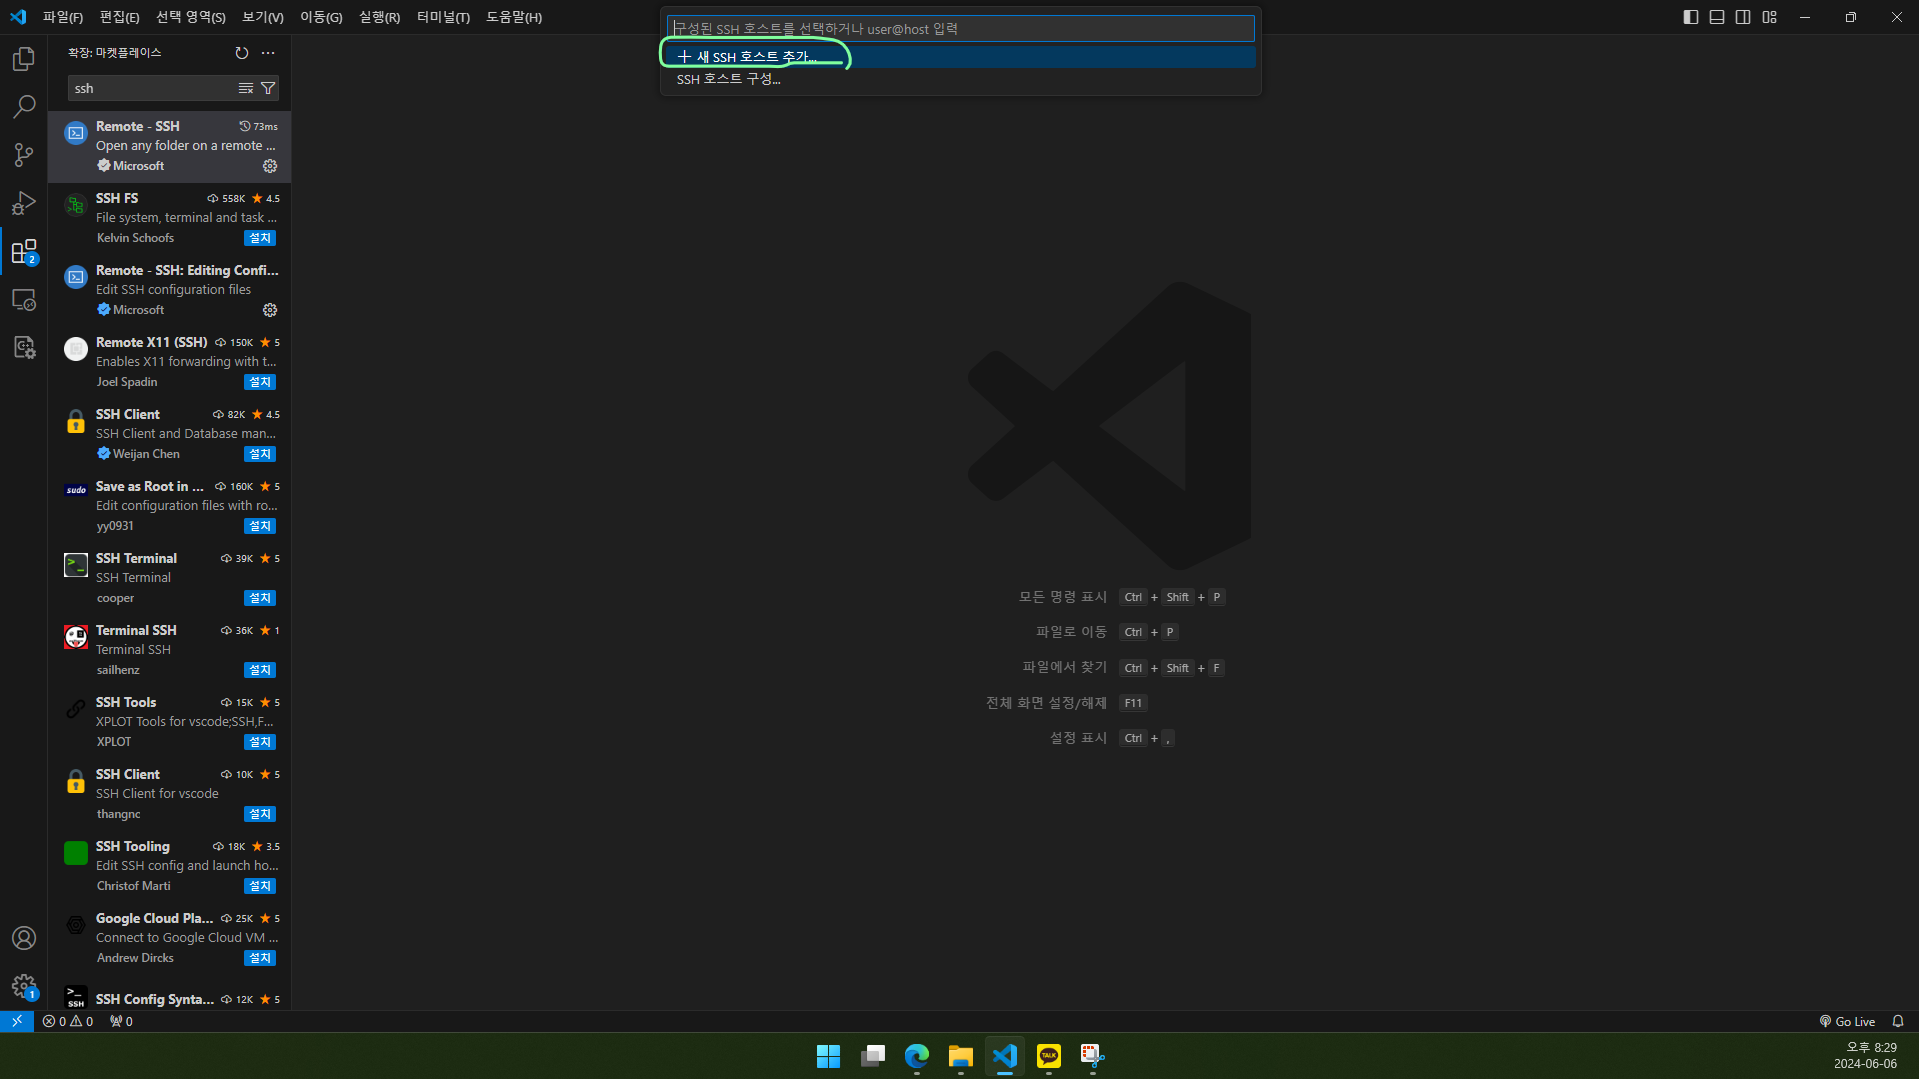Open the Manage gear in activity bar
The width and height of the screenshot is (1919, 1079).
pyautogui.click(x=24, y=986)
